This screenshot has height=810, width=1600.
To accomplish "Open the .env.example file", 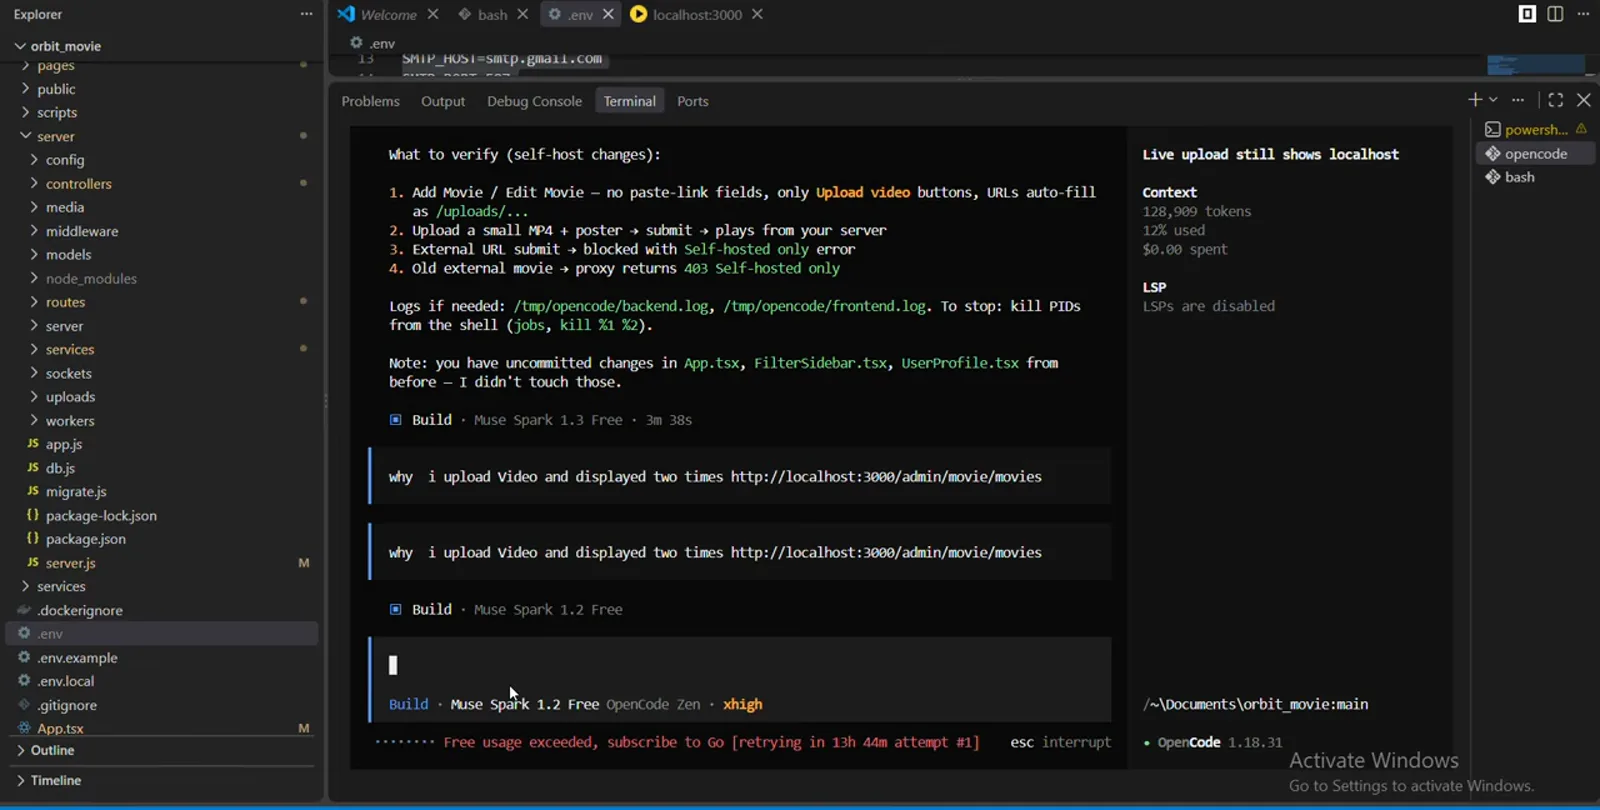I will (77, 658).
